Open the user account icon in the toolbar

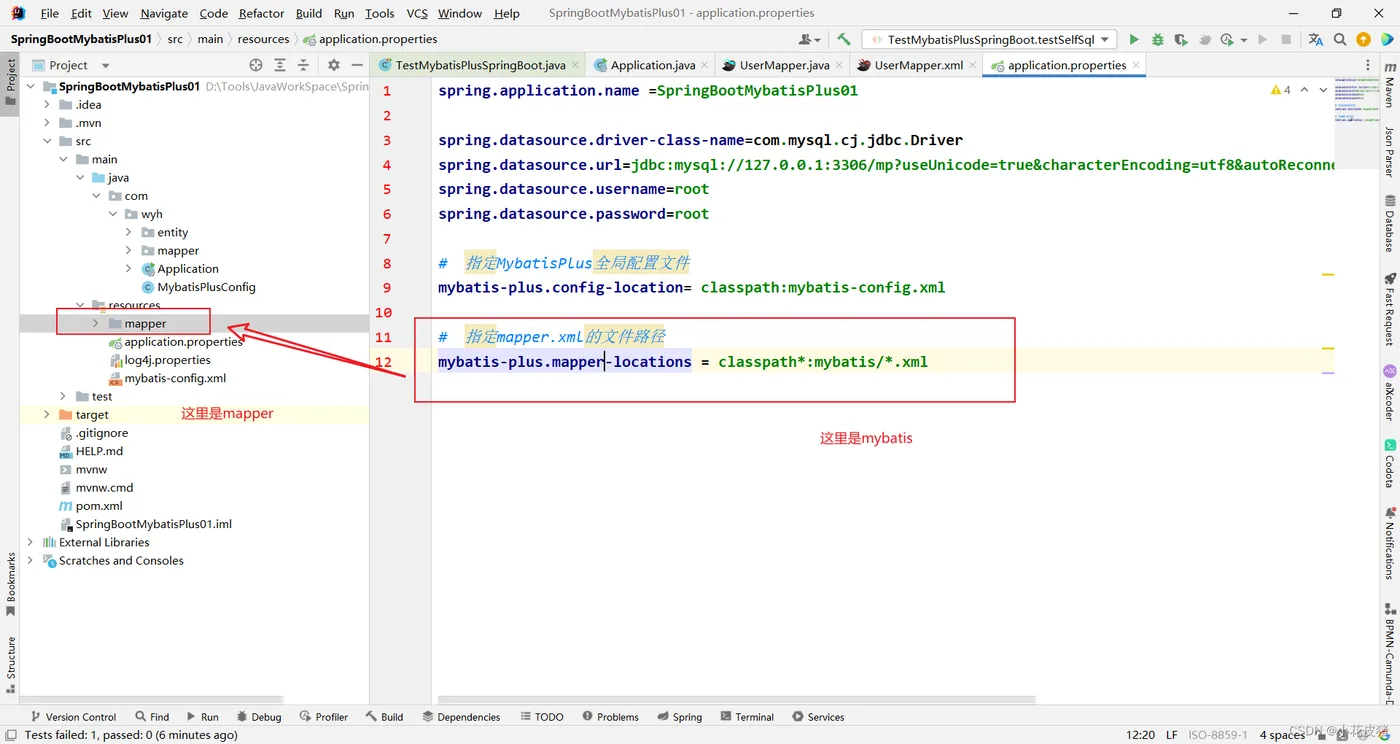point(808,40)
